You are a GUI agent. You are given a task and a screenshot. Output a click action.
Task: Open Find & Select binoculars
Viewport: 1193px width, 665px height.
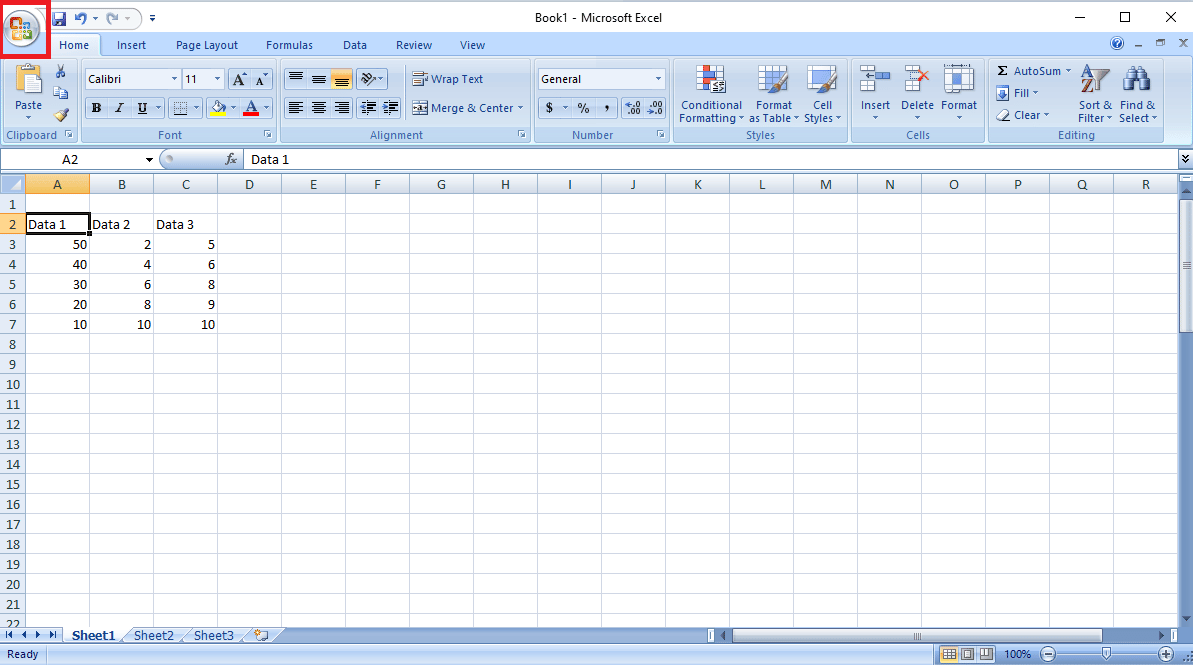click(1137, 95)
